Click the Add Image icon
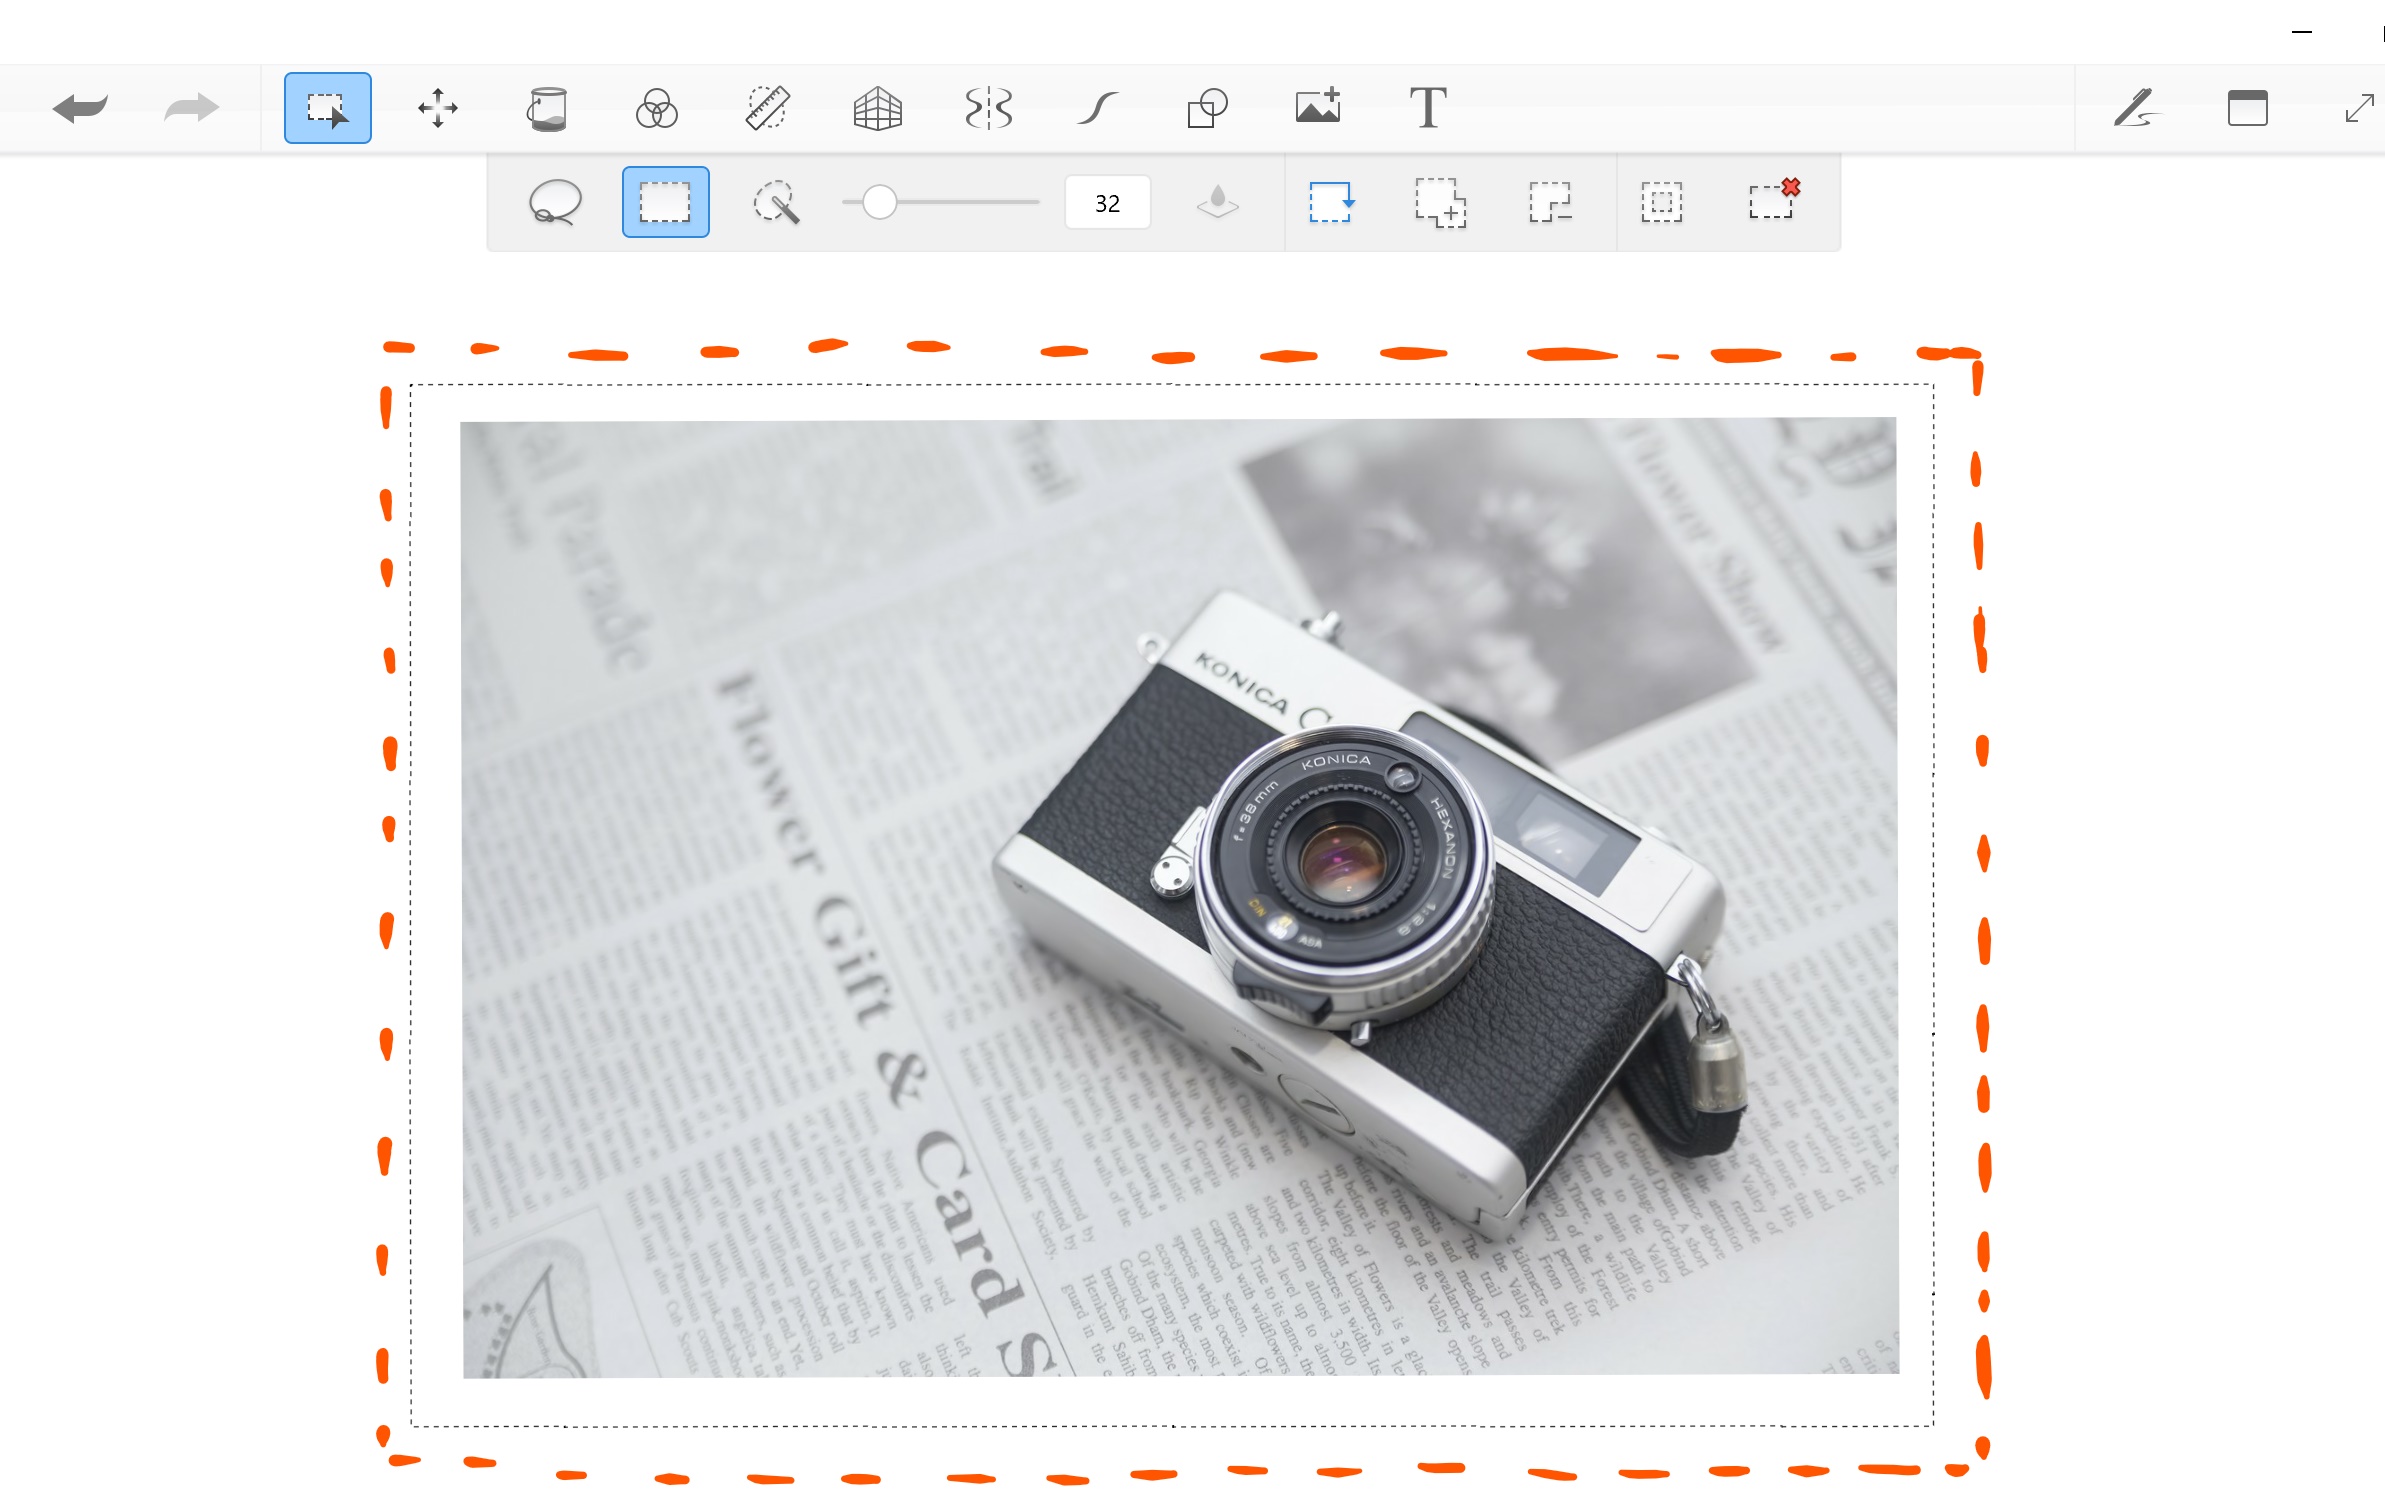The image size is (2385, 1510). click(x=1318, y=106)
